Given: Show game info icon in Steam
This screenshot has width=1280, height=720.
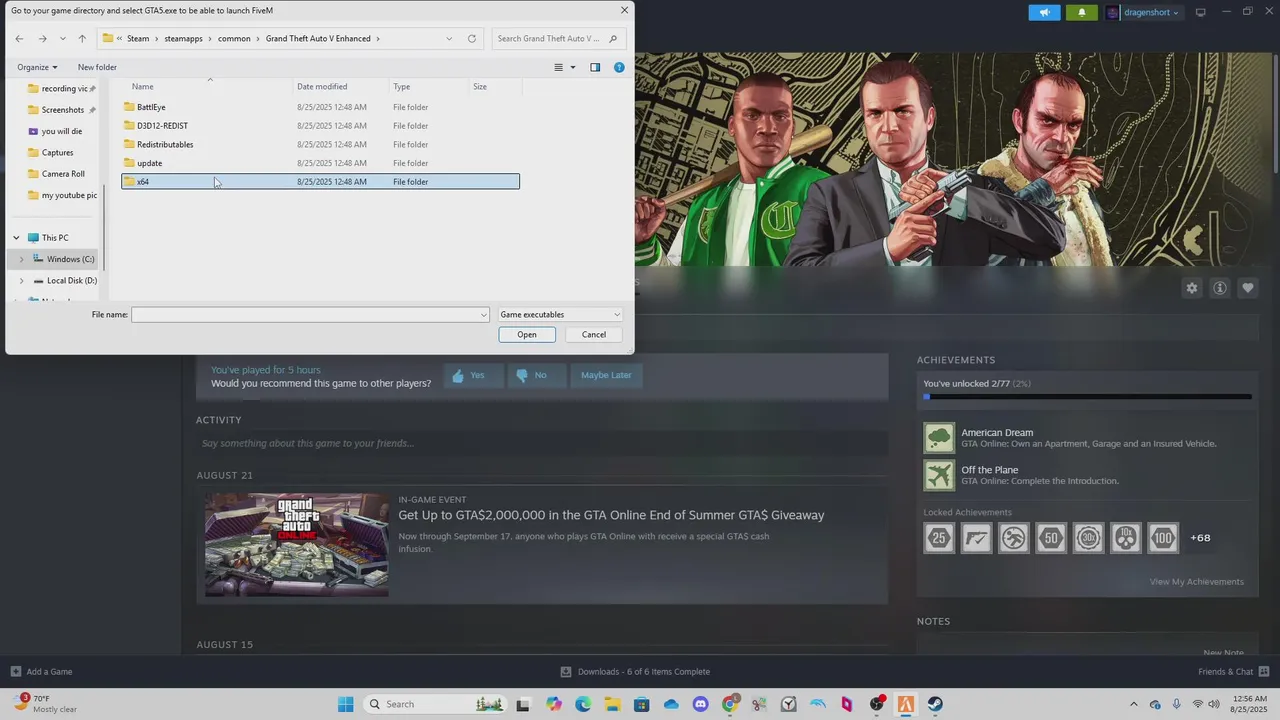Looking at the screenshot, I should coord(1220,288).
